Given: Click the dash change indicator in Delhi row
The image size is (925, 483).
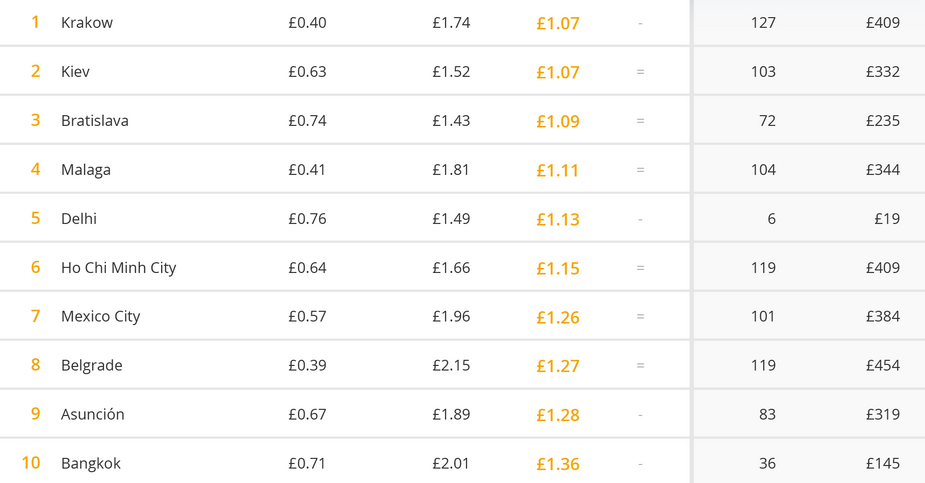Looking at the screenshot, I should pos(640,219).
